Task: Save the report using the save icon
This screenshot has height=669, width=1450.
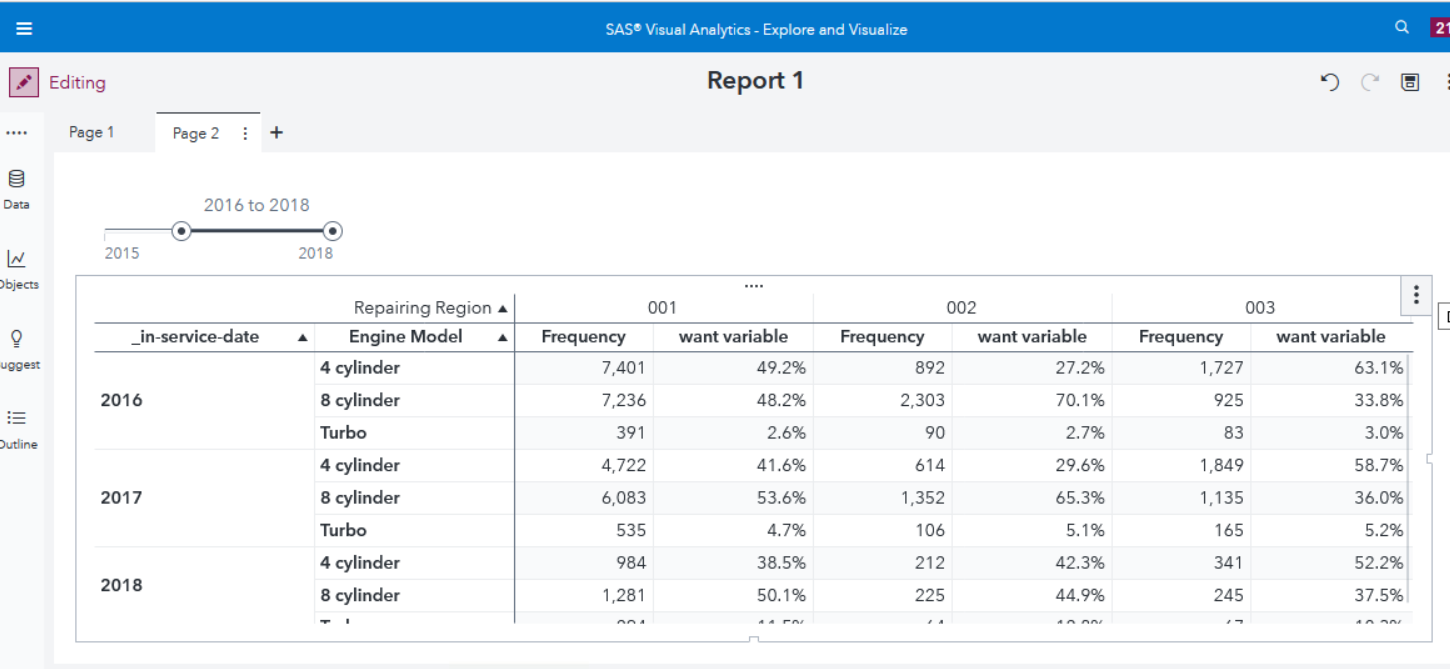Action: pyautogui.click(x=1410, y=82)
